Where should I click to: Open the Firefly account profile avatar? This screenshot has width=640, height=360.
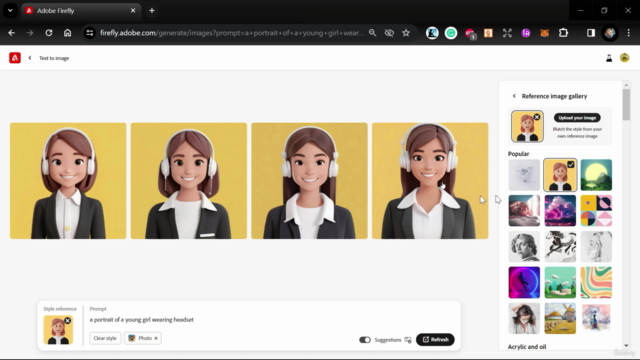624,58
